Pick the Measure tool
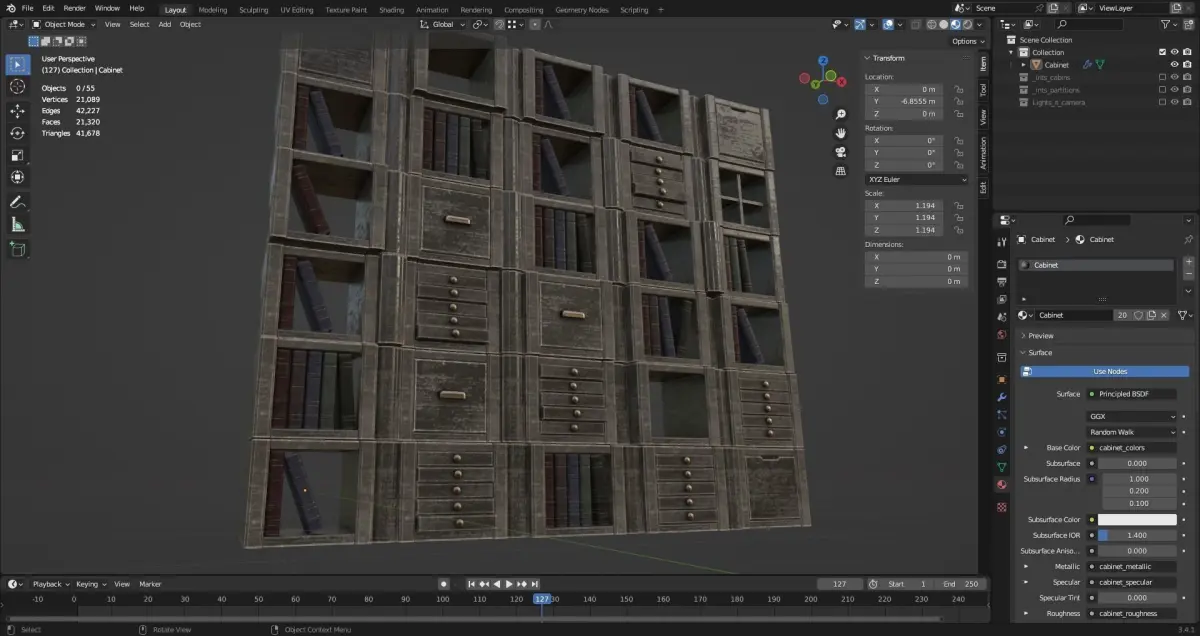This screenshot has width=1200, height=636. point(17,225)
